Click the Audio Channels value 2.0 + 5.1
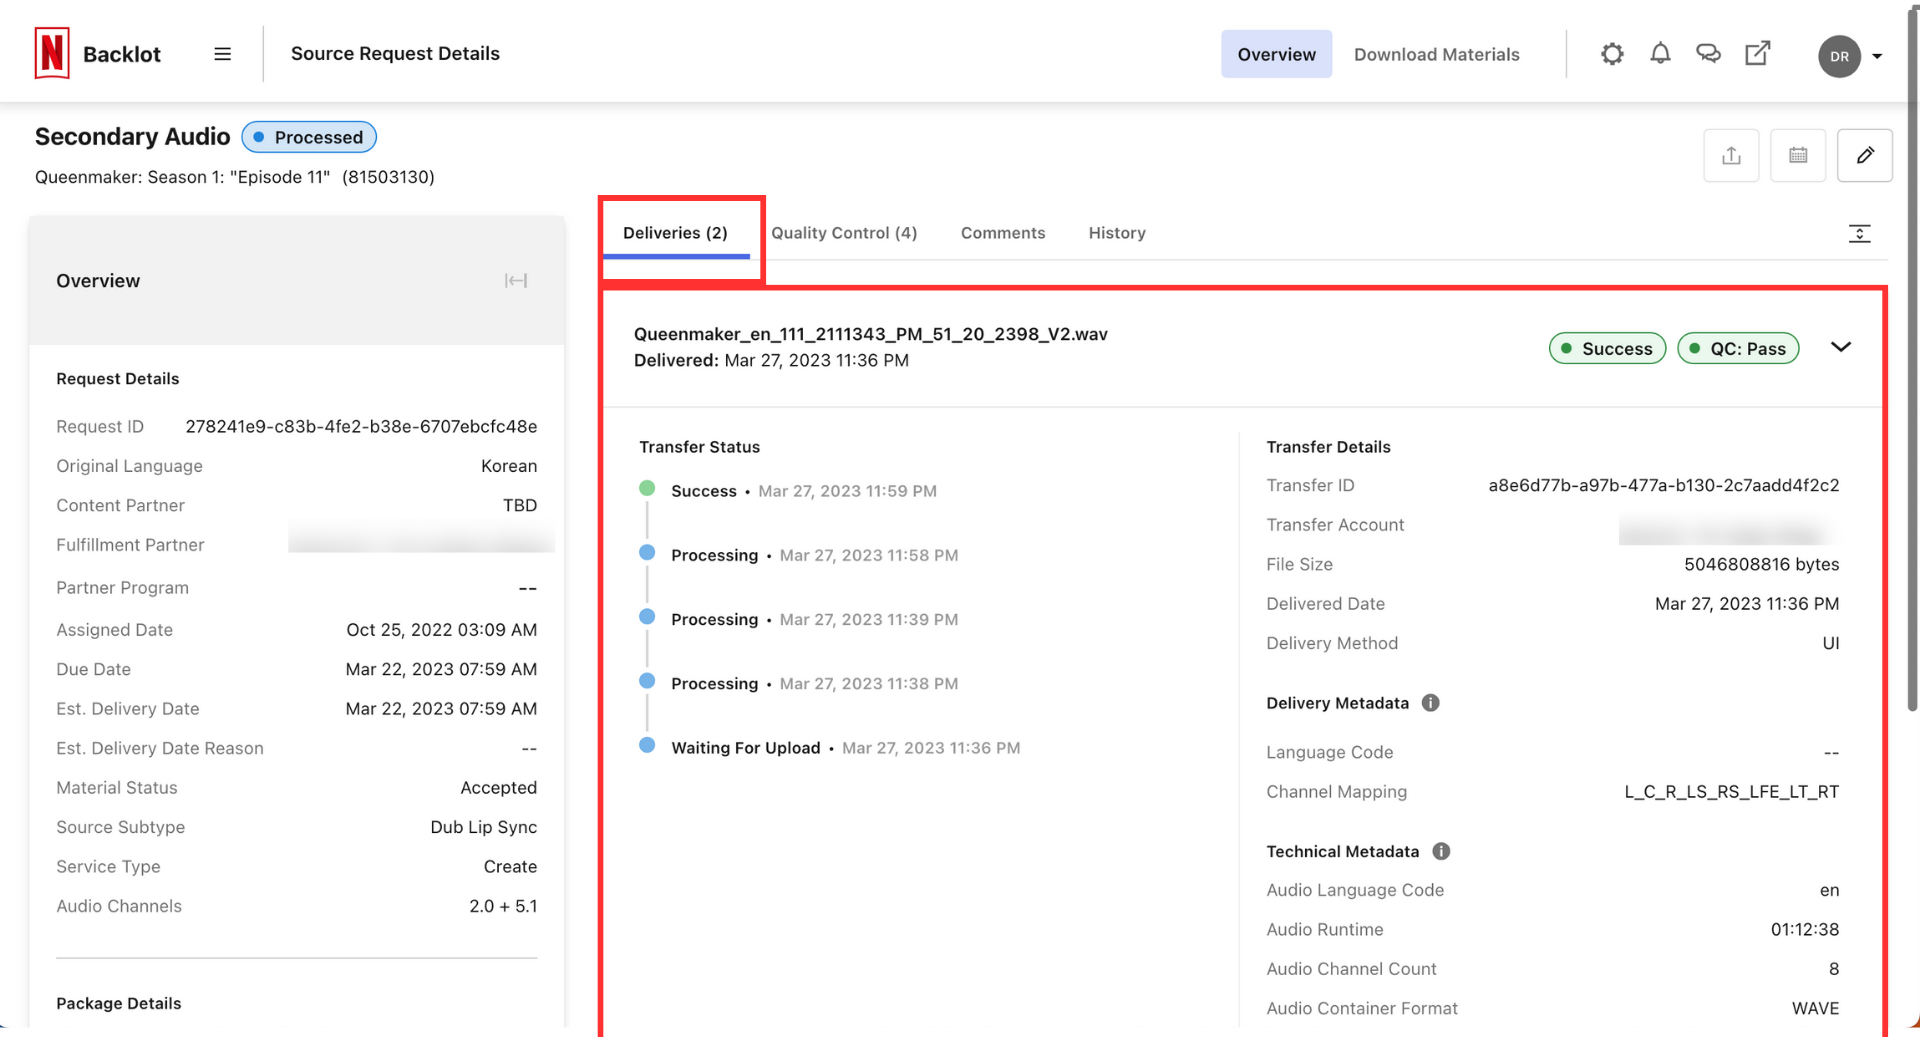 (x=503, y=906)
